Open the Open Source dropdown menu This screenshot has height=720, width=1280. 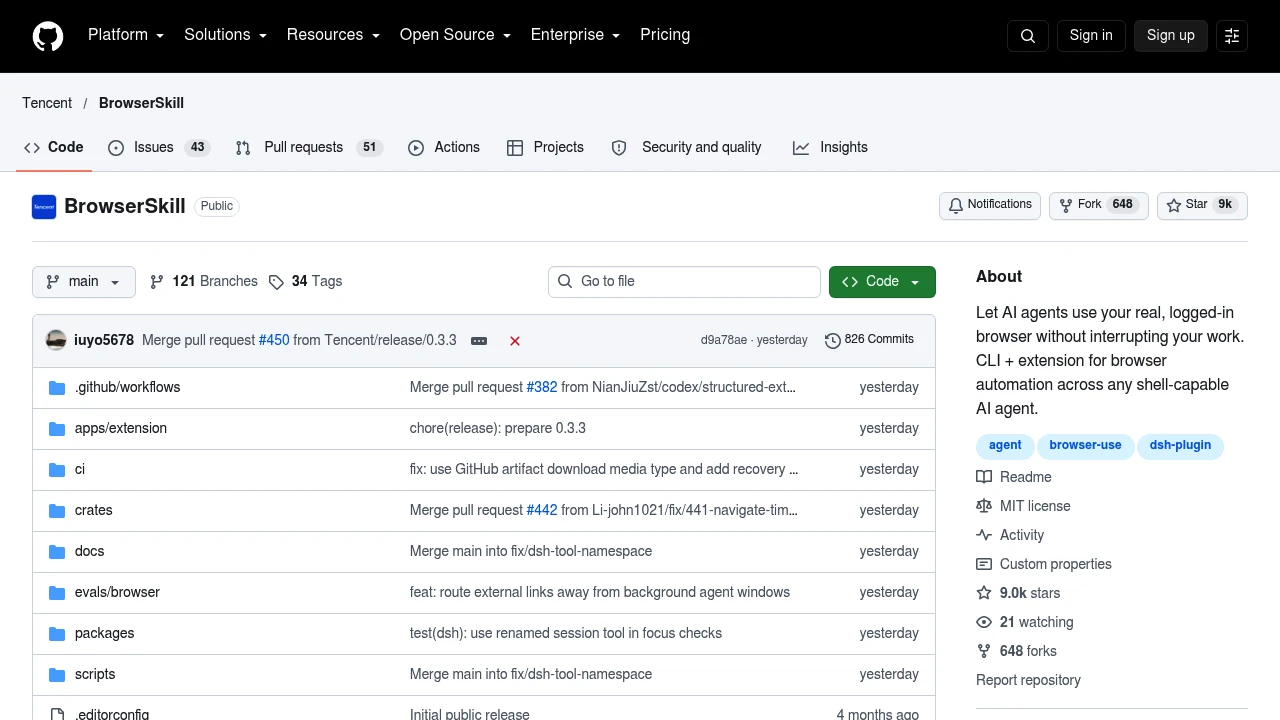coord(455,35)
